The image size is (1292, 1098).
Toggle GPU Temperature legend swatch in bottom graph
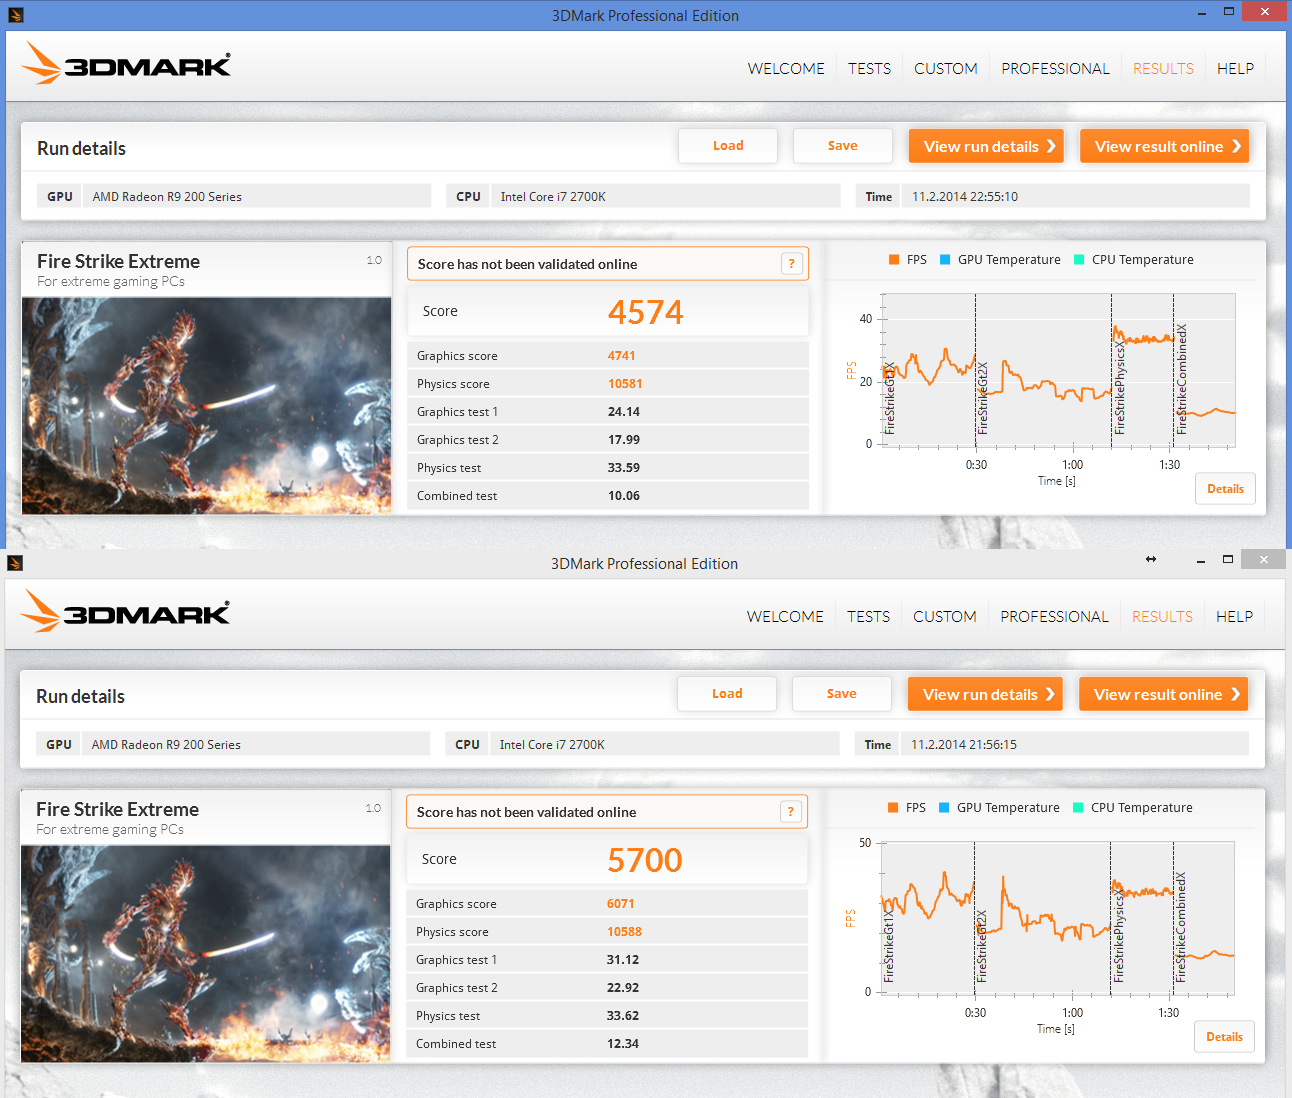pyautogui.click(x=944, y=808)
